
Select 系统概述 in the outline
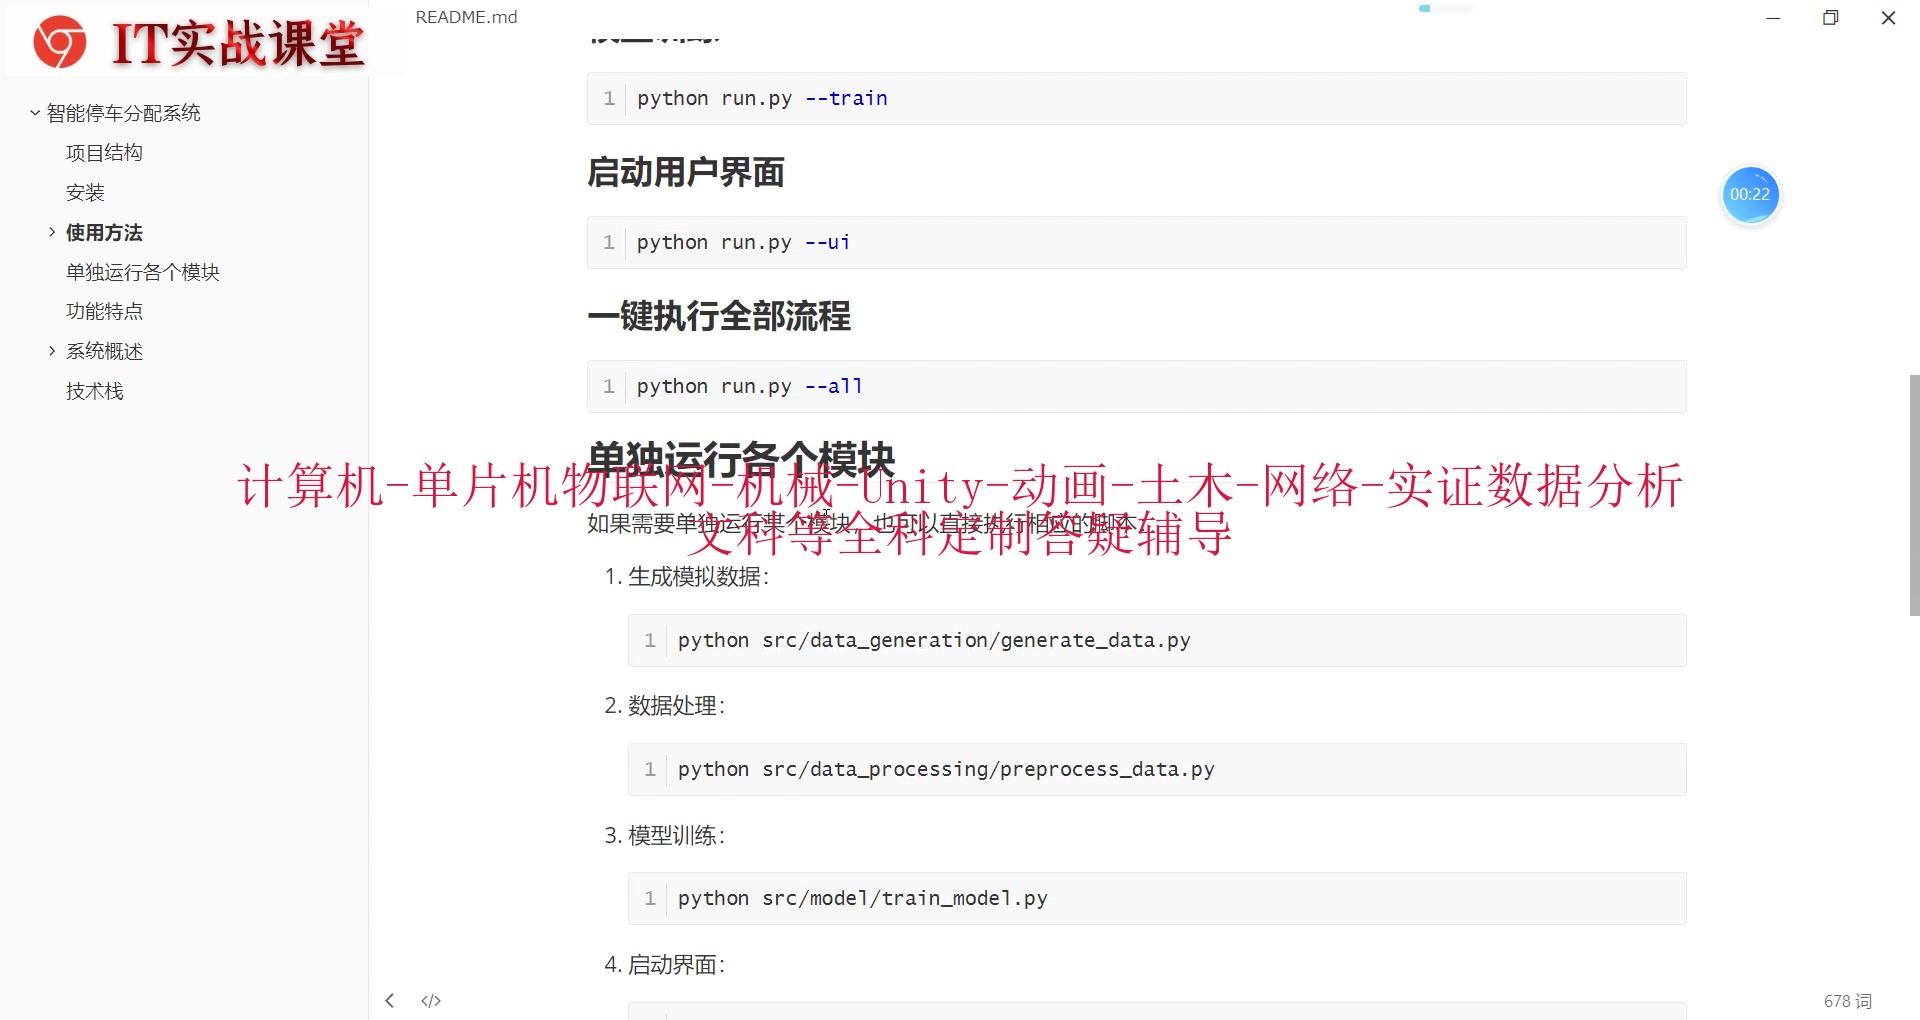(104, 351)
